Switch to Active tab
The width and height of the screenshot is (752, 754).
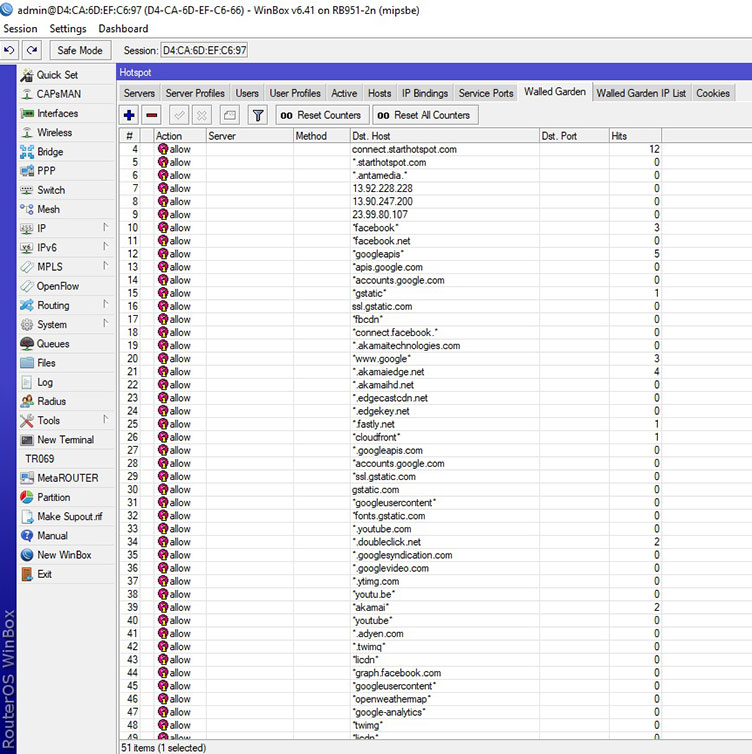coord(344,93)
